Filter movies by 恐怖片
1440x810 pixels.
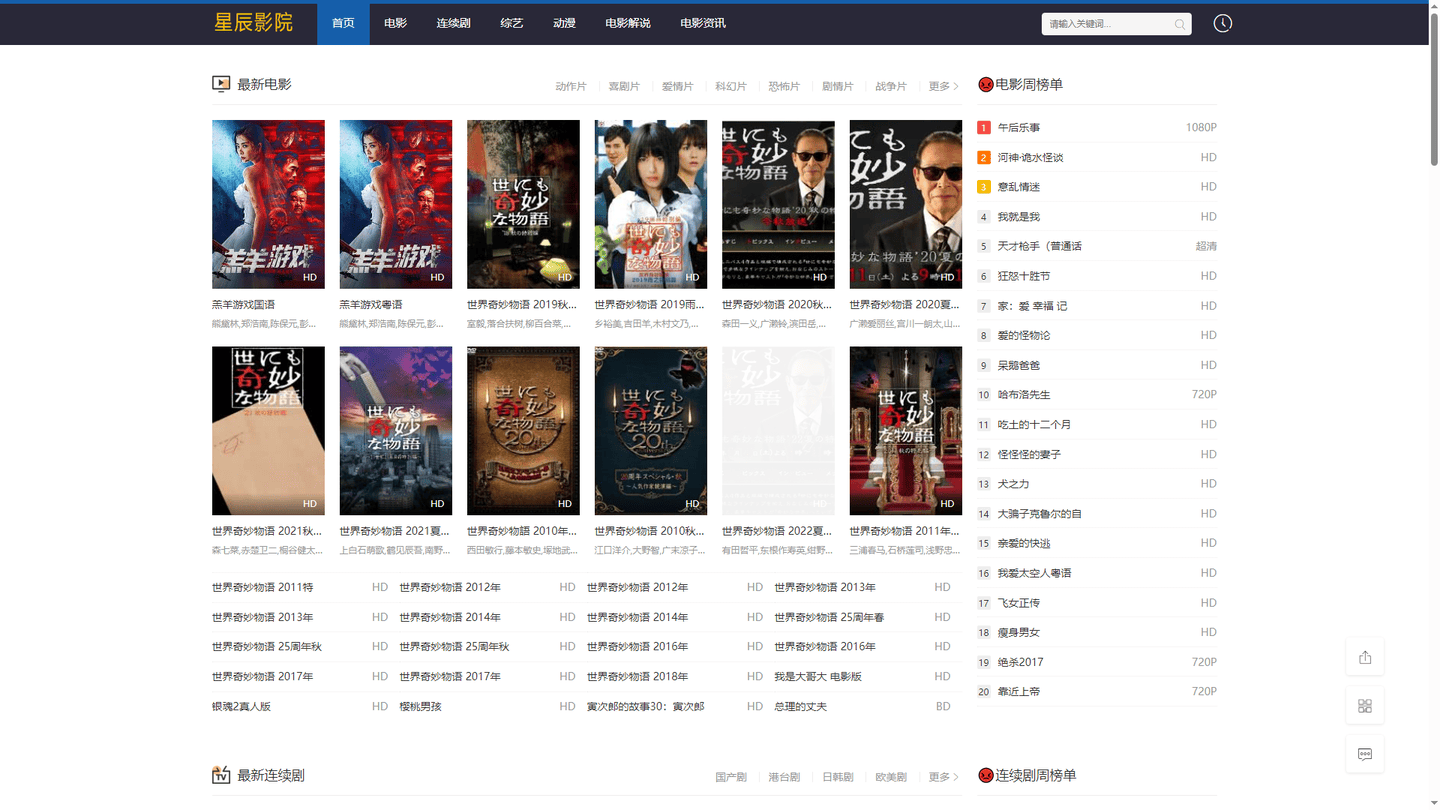click(x=784, y=86)
